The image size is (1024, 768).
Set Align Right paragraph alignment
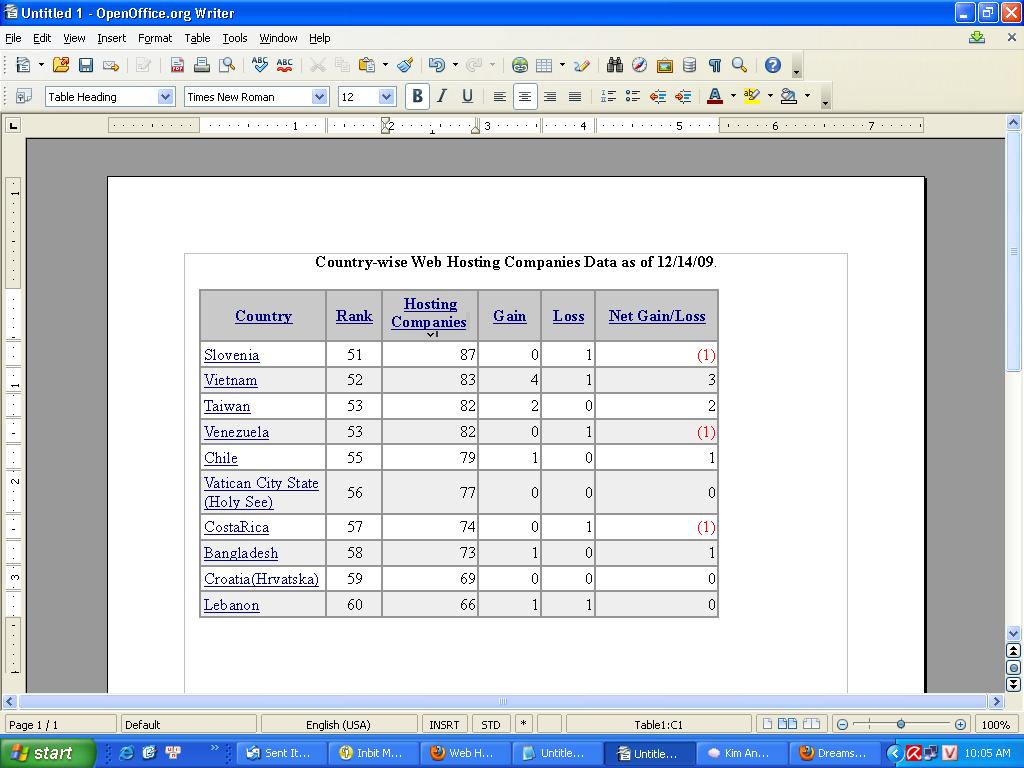click(x=550, y=97)
